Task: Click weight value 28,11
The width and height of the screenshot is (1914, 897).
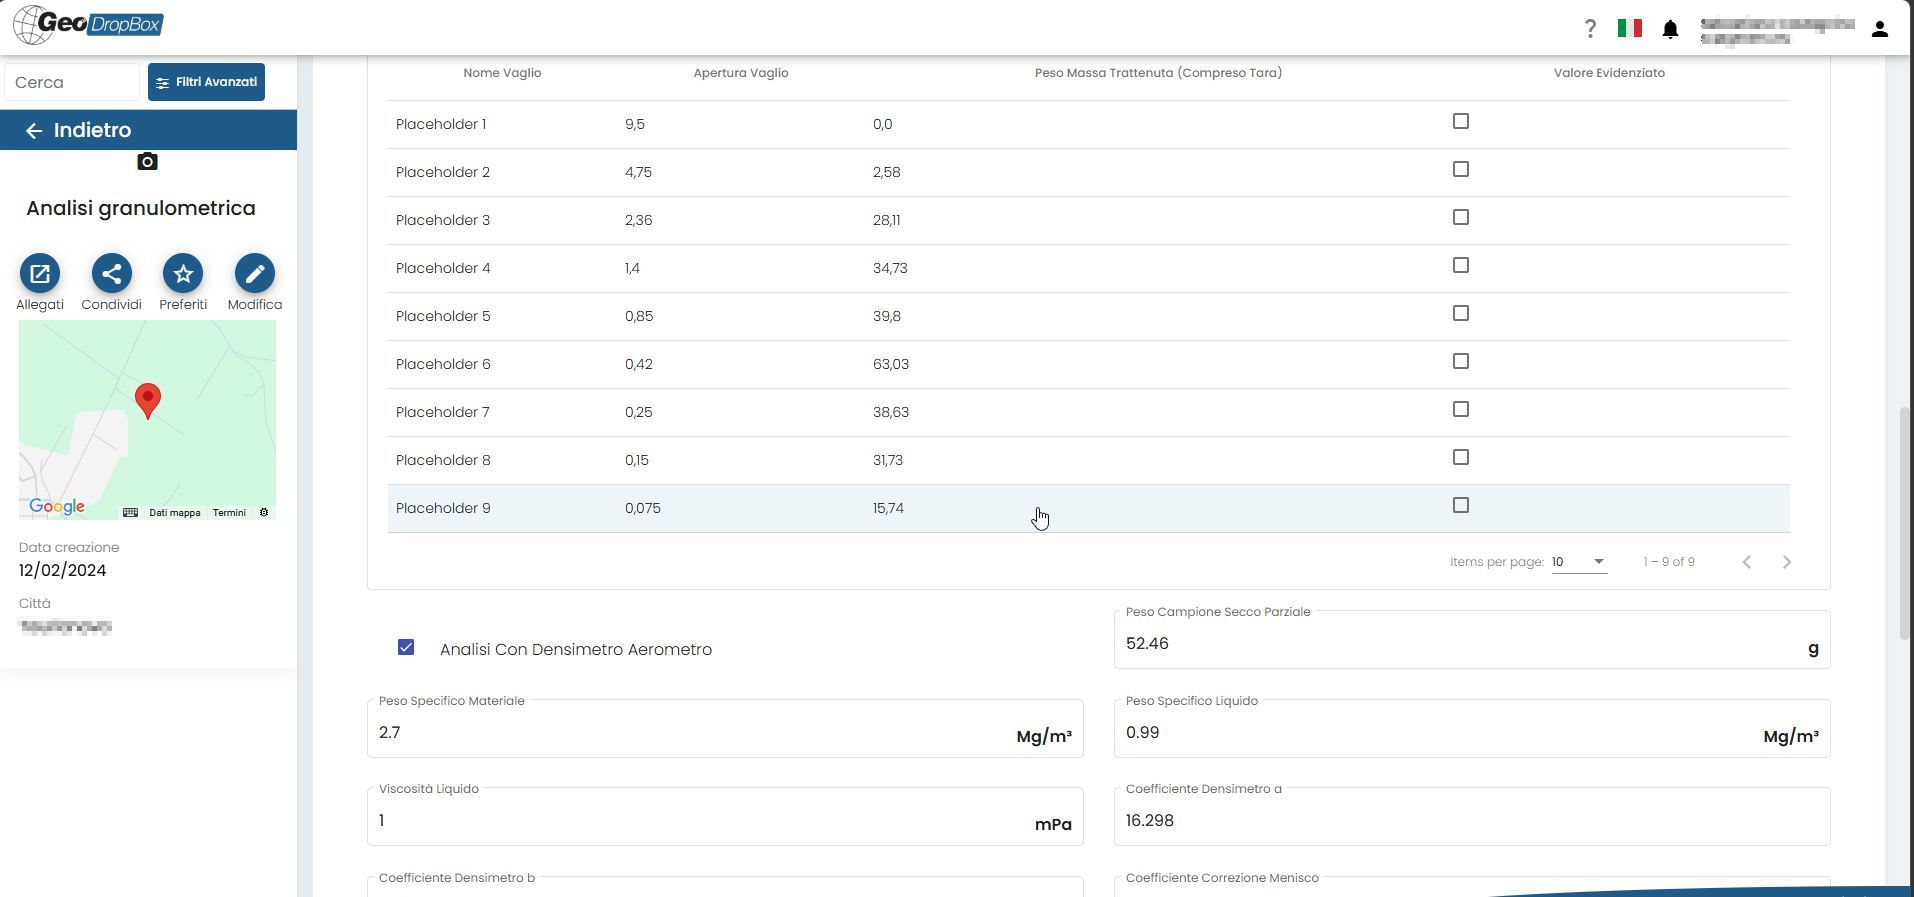Action: (886, 220)
